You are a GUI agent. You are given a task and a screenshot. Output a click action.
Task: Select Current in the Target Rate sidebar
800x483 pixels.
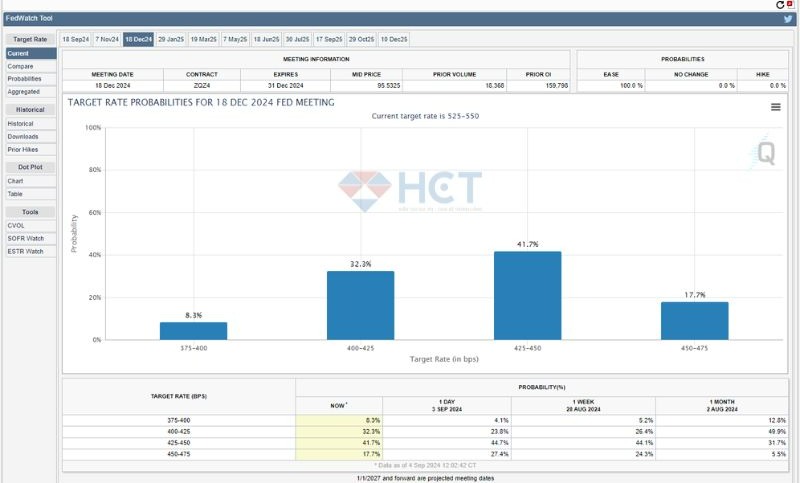click(x=31, y=54)
